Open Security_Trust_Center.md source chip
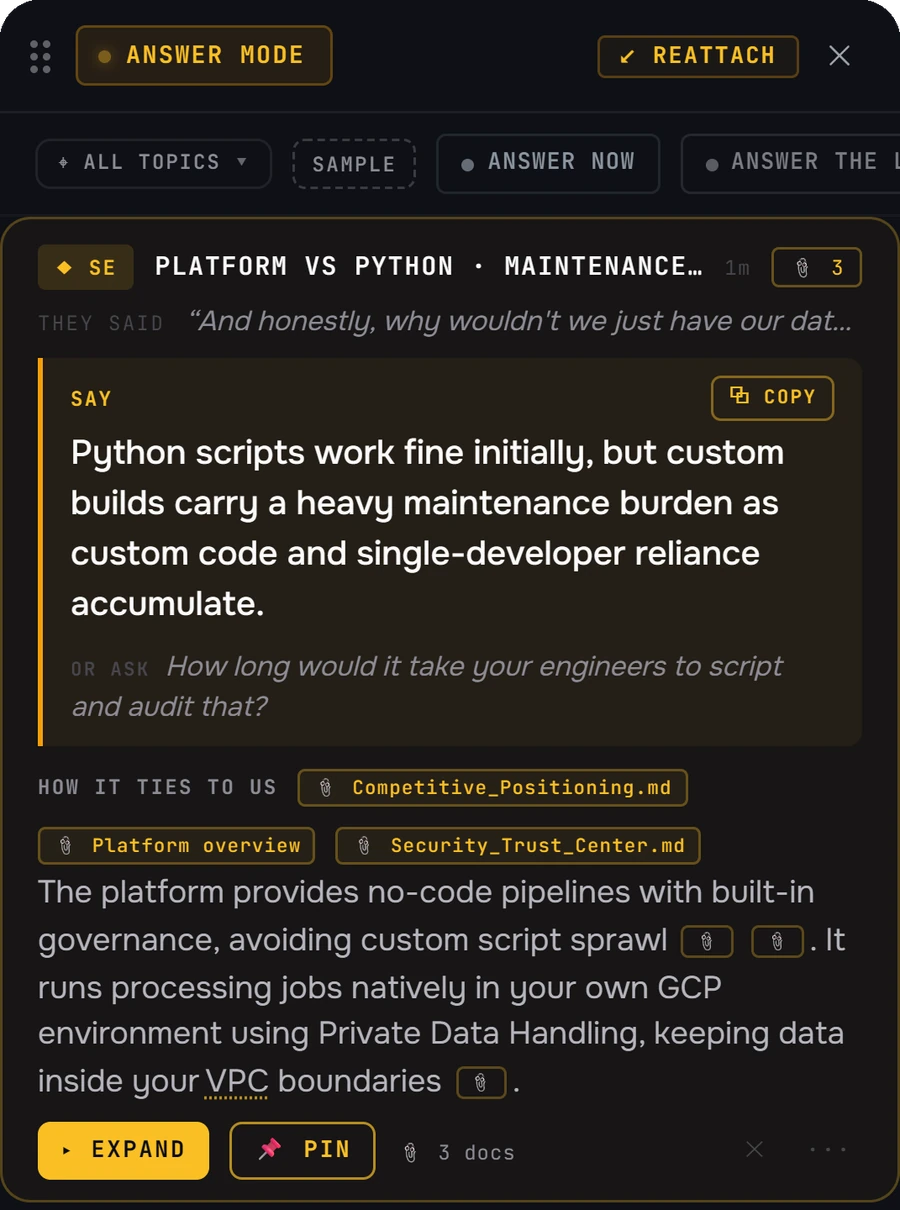Screen dimensions: 900x1210 518,846
